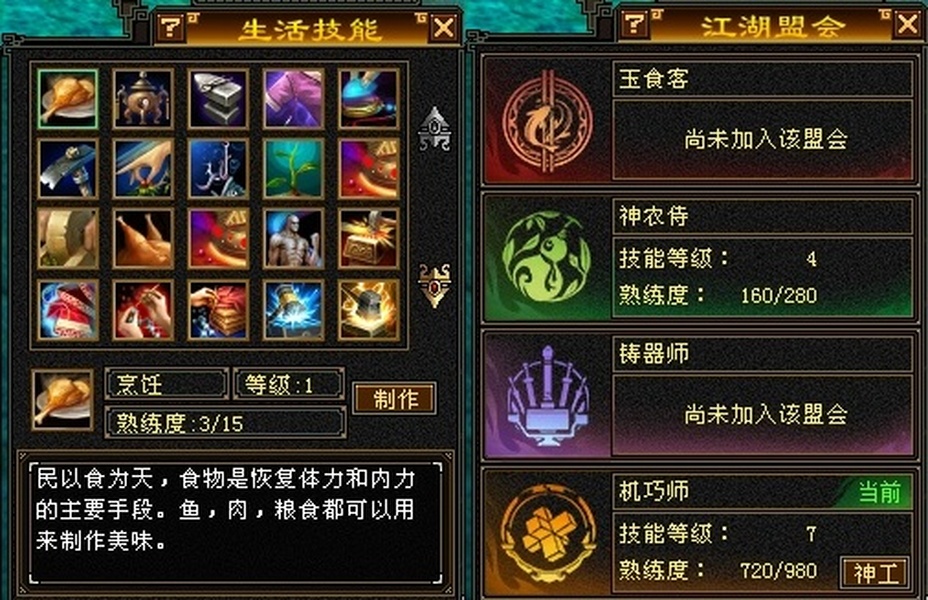The height and width of the screenshot is (600, 928).
Task: Open help for 生活技能 panel
Action: click(x=170, y=27)
